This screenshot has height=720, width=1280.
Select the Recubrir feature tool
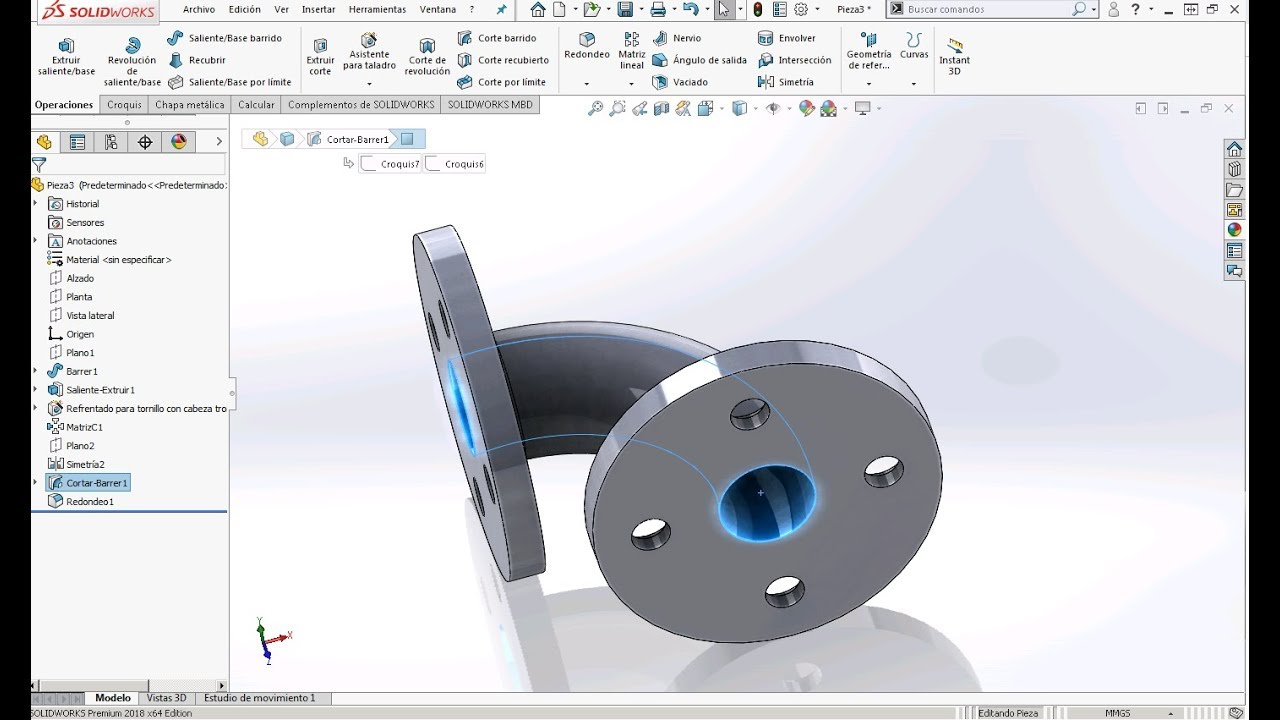[x=197, y=60]
